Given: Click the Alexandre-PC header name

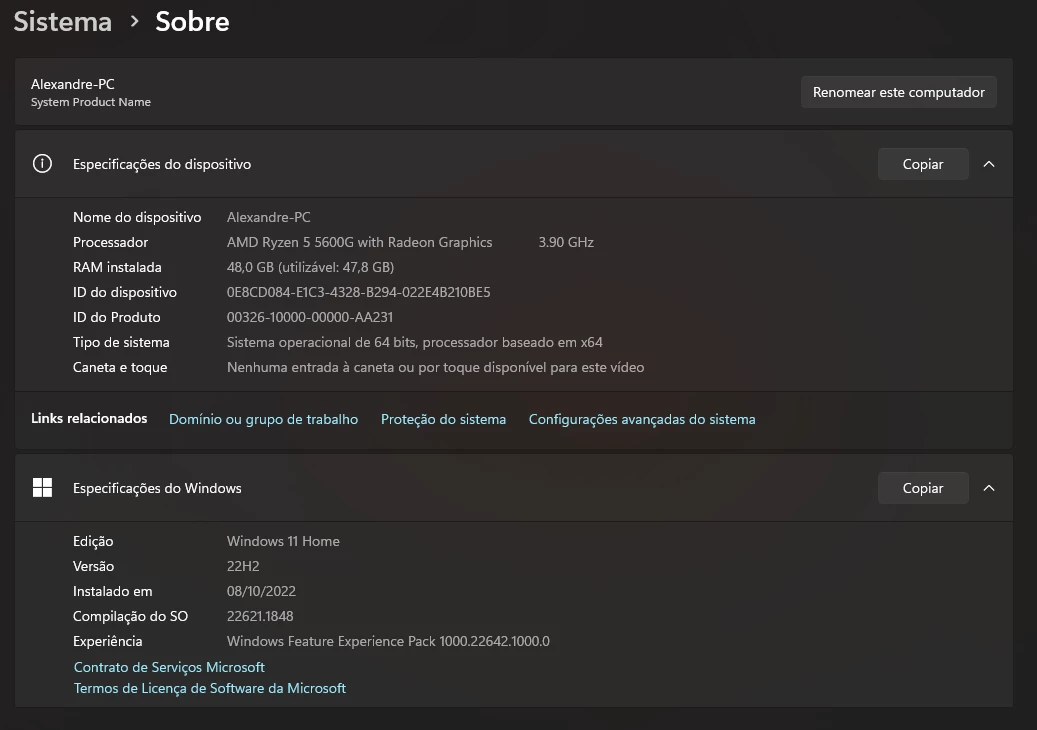Looking at the screenshot, I should pos(73,84).
